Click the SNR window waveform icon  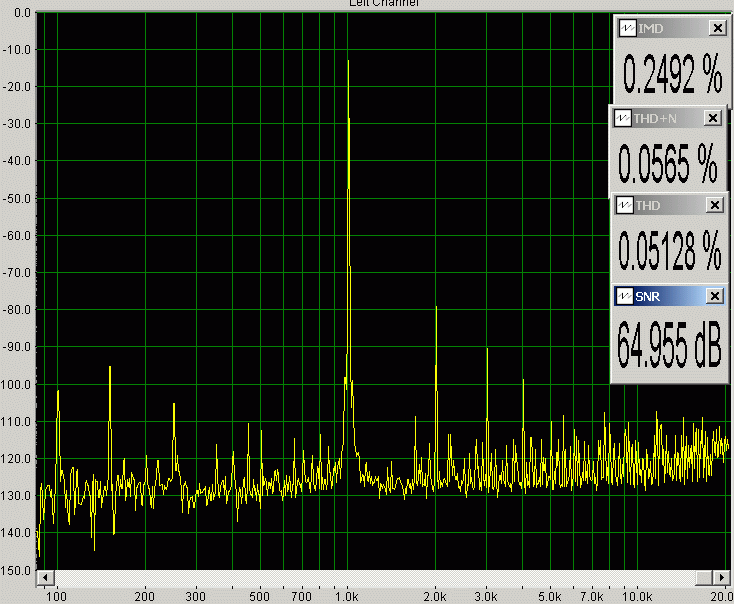click(x=624, y=296)
